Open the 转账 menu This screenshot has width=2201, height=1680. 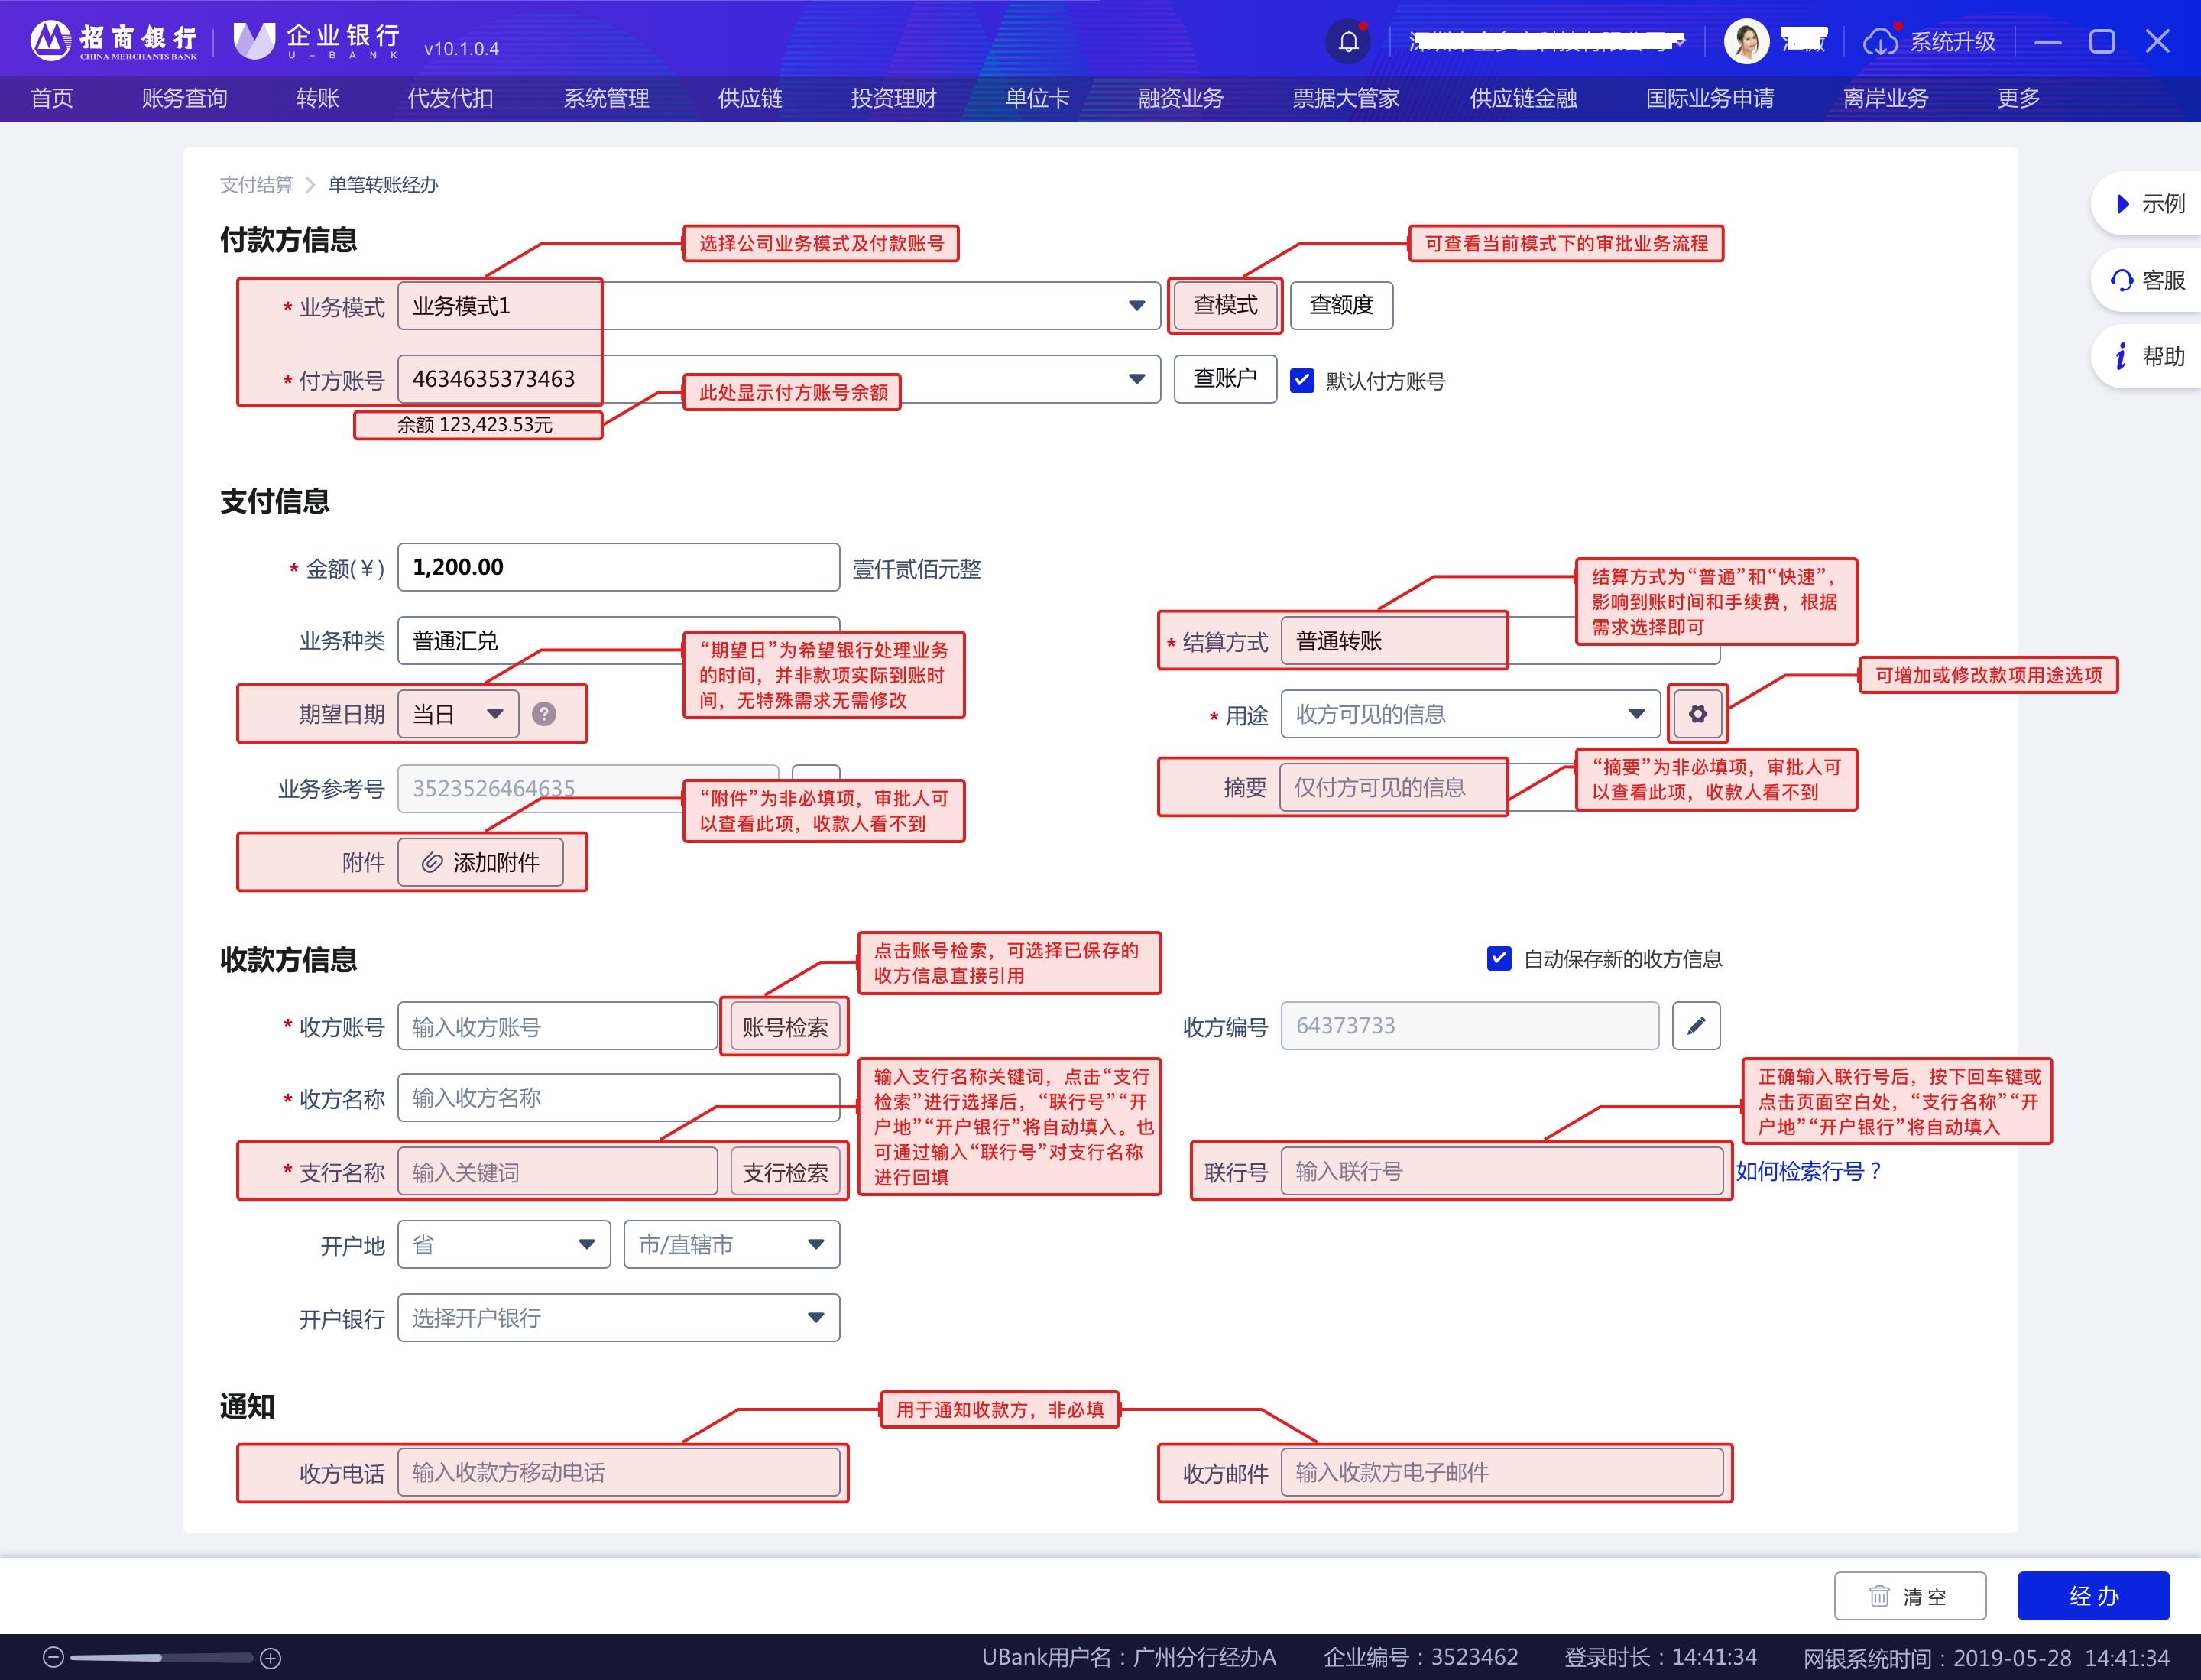click(x=317, y=98)
